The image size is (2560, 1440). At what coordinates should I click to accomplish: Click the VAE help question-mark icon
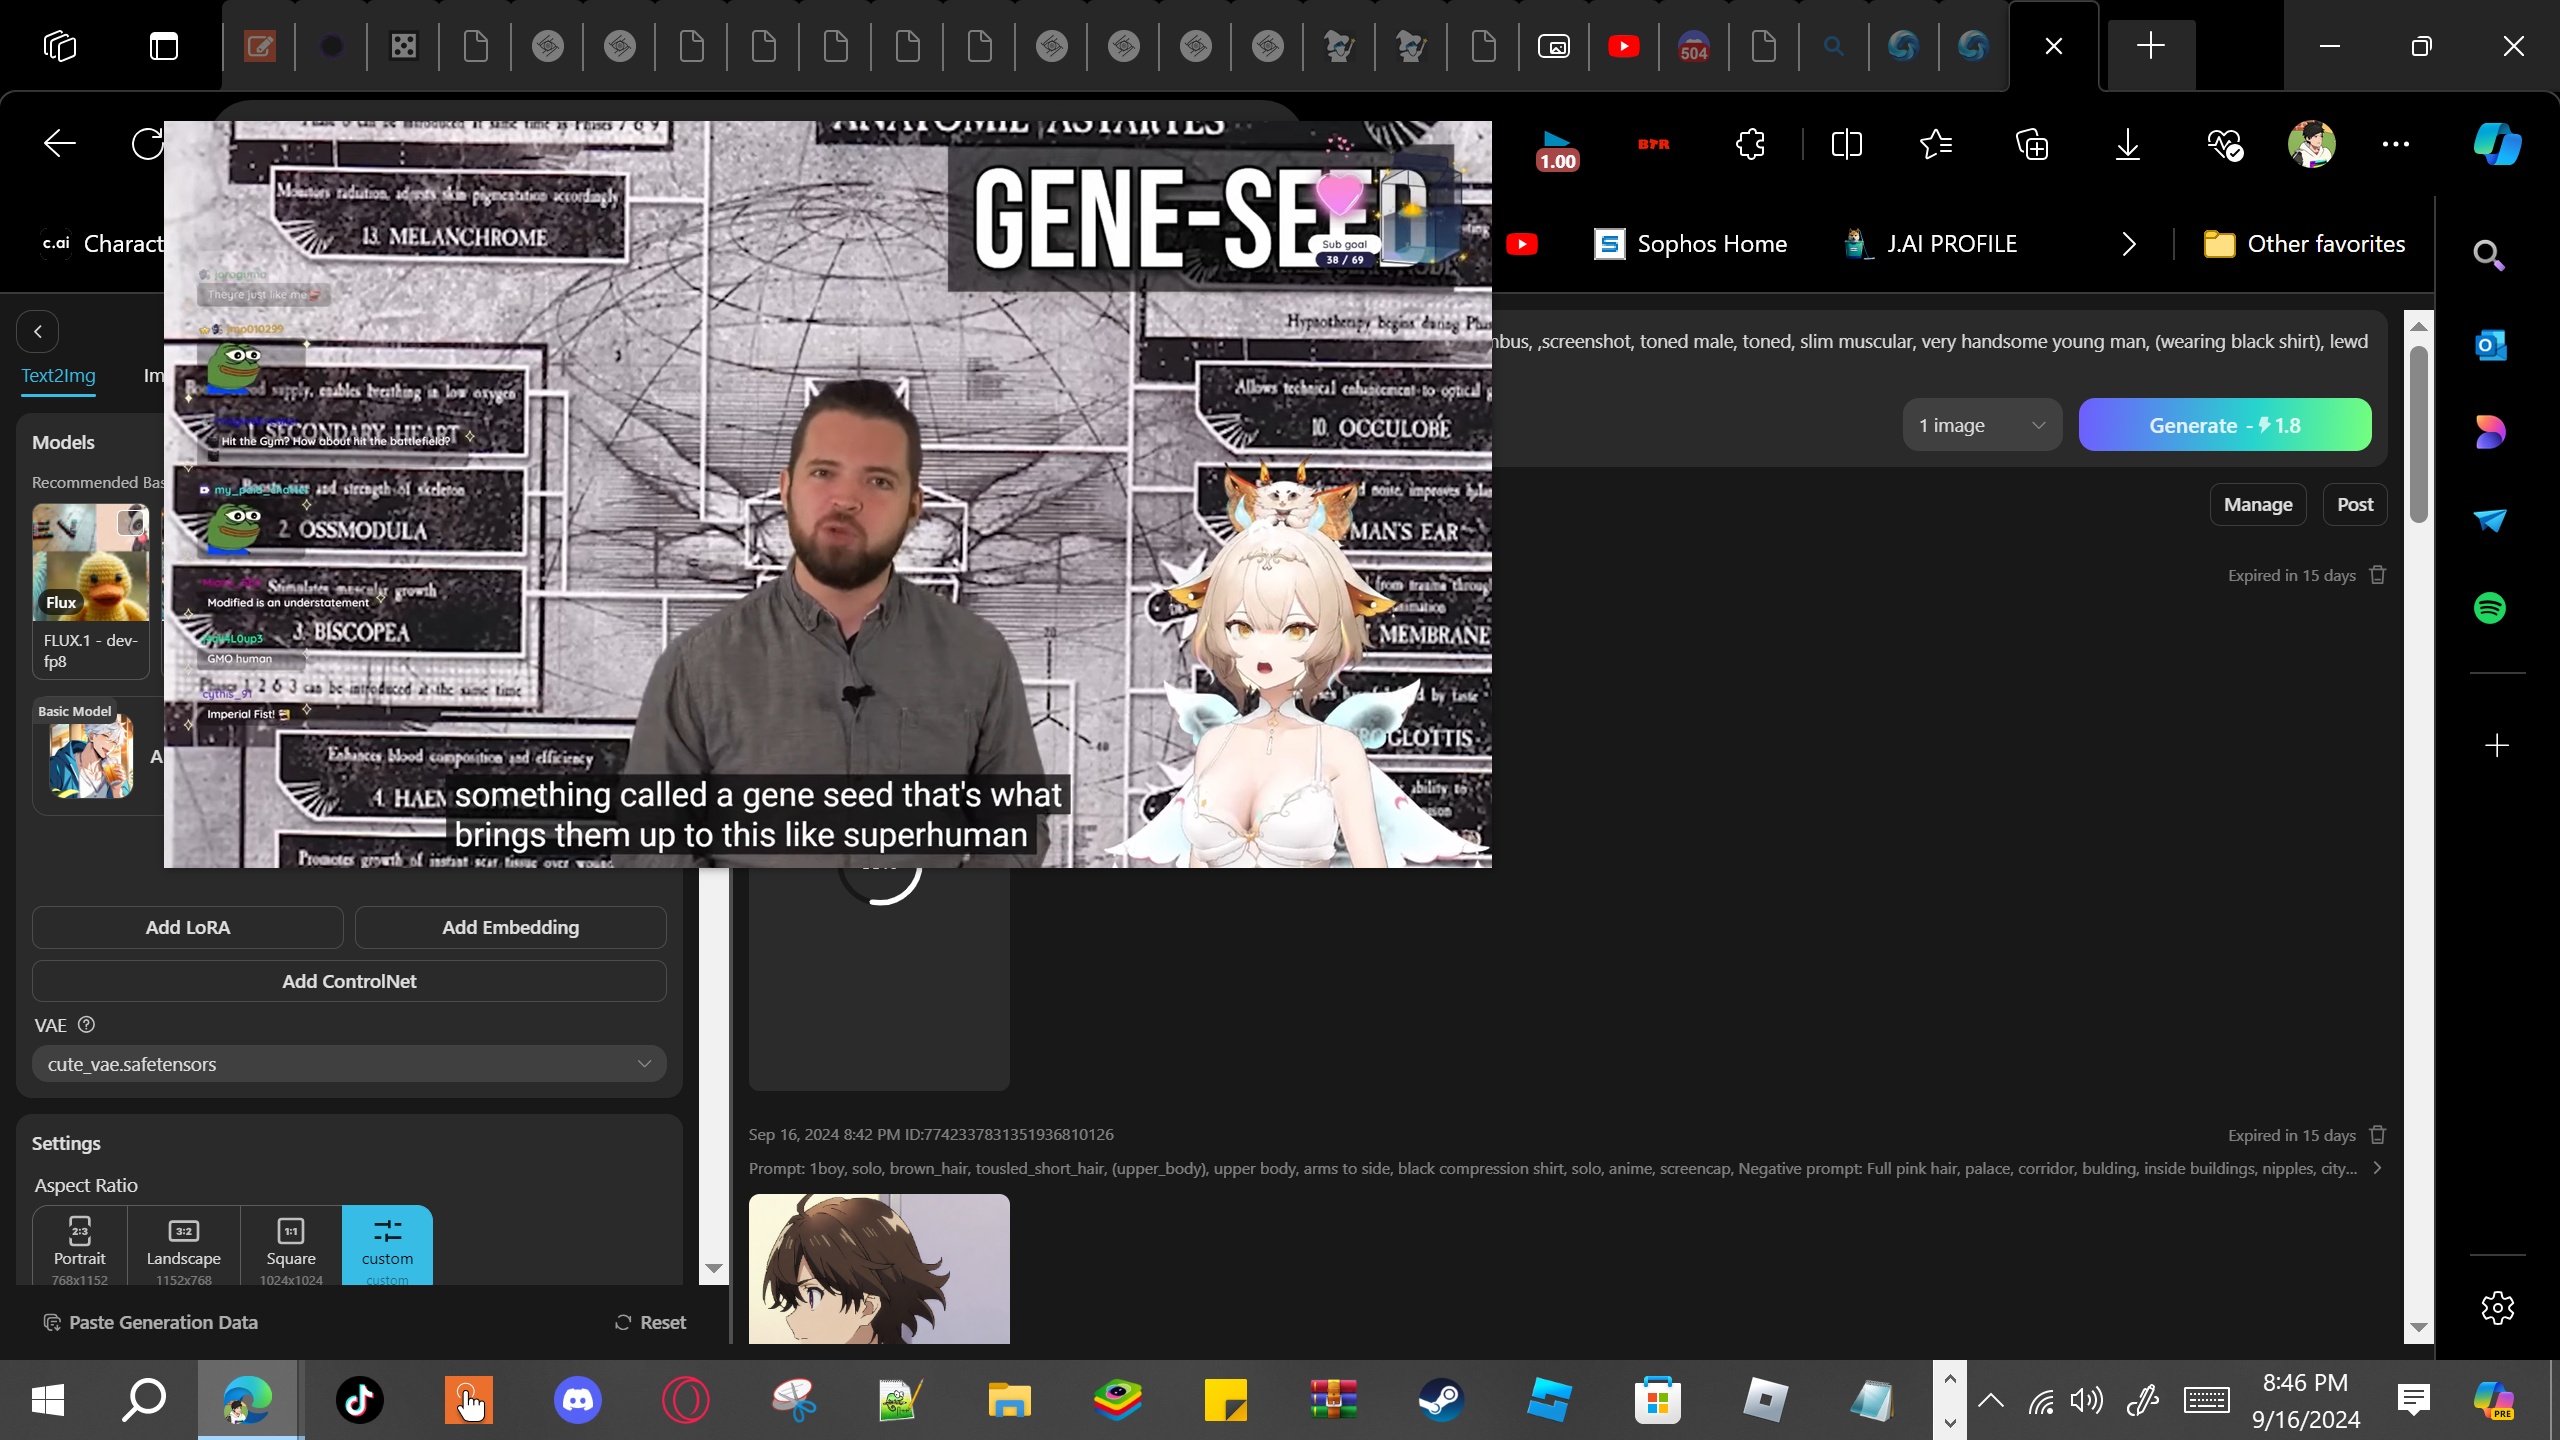(86, 1025)
